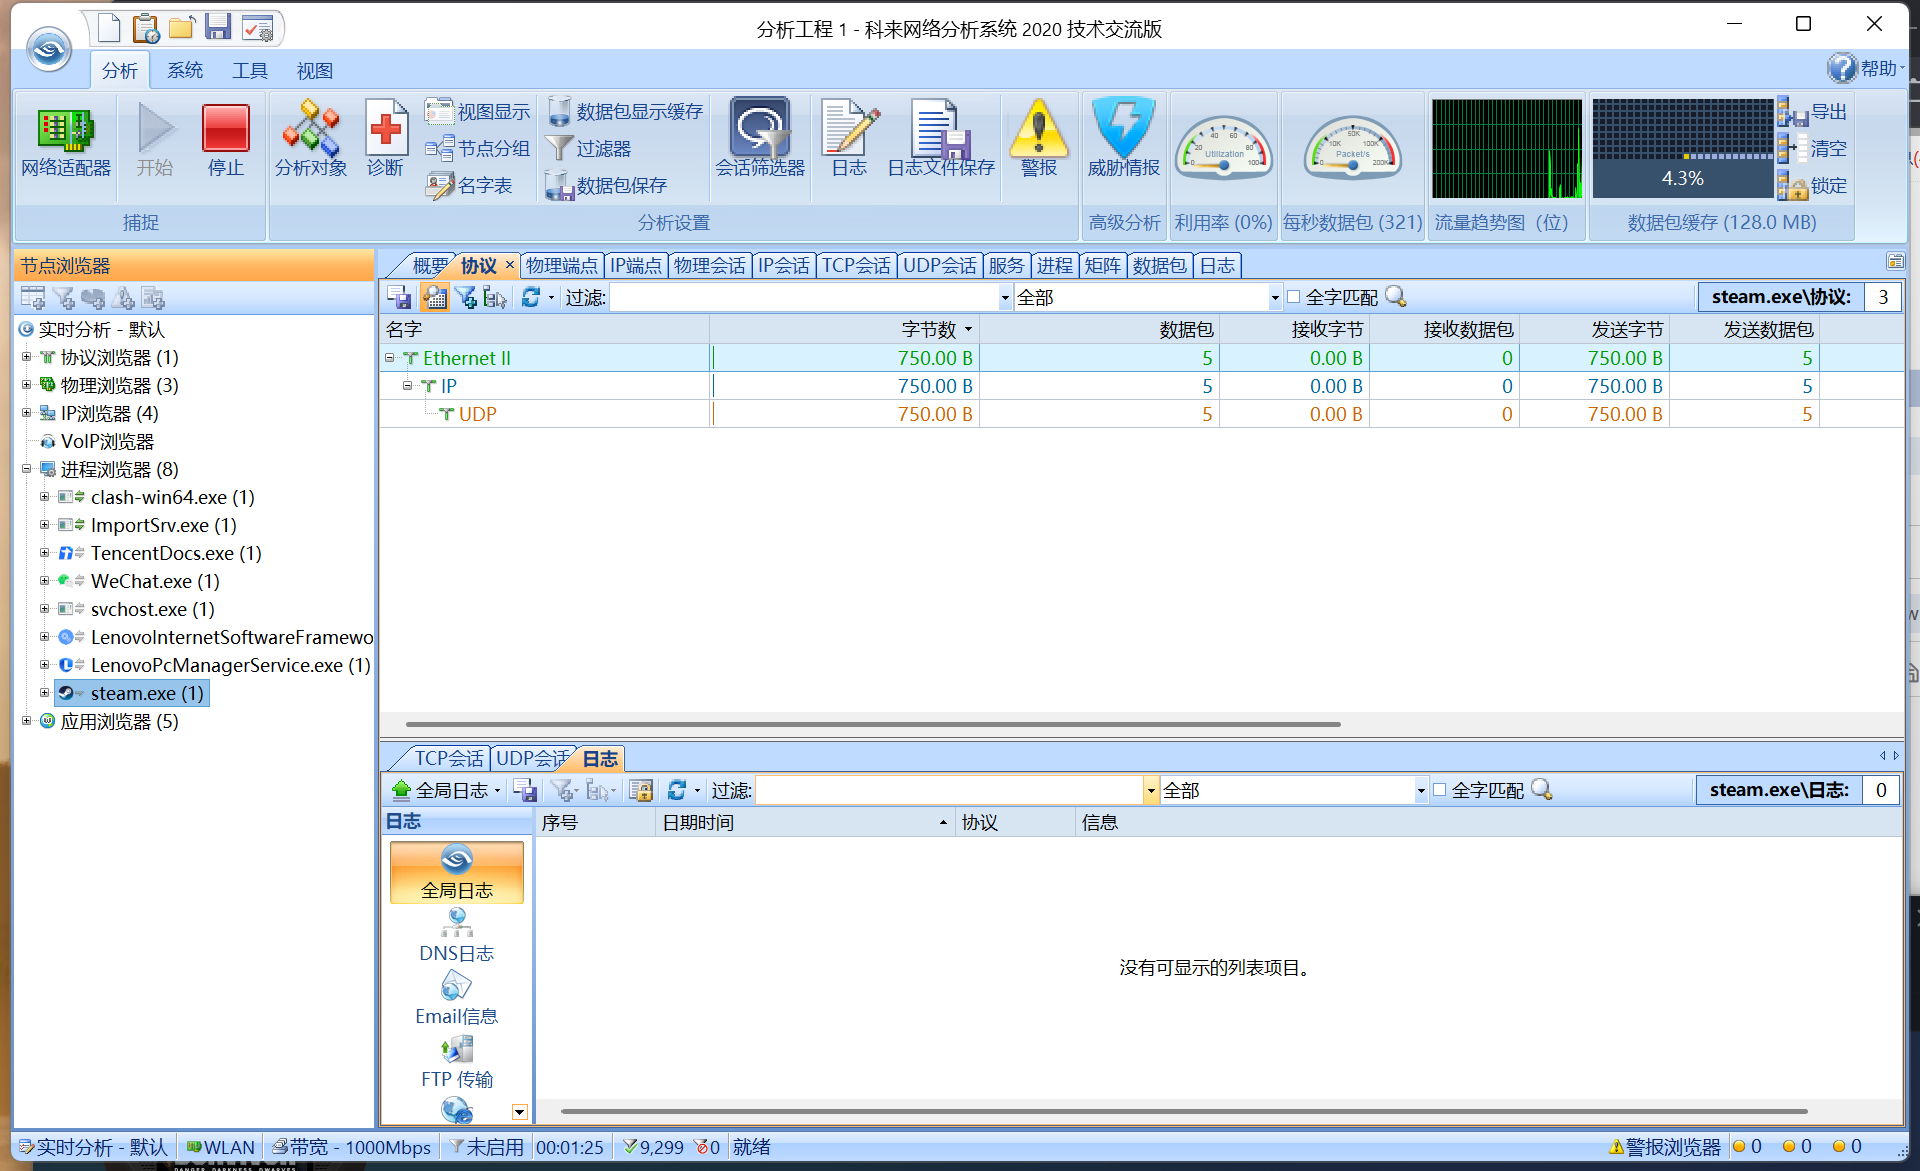Open the 工具 ribbon menu tab

click(x=249, y=71)
